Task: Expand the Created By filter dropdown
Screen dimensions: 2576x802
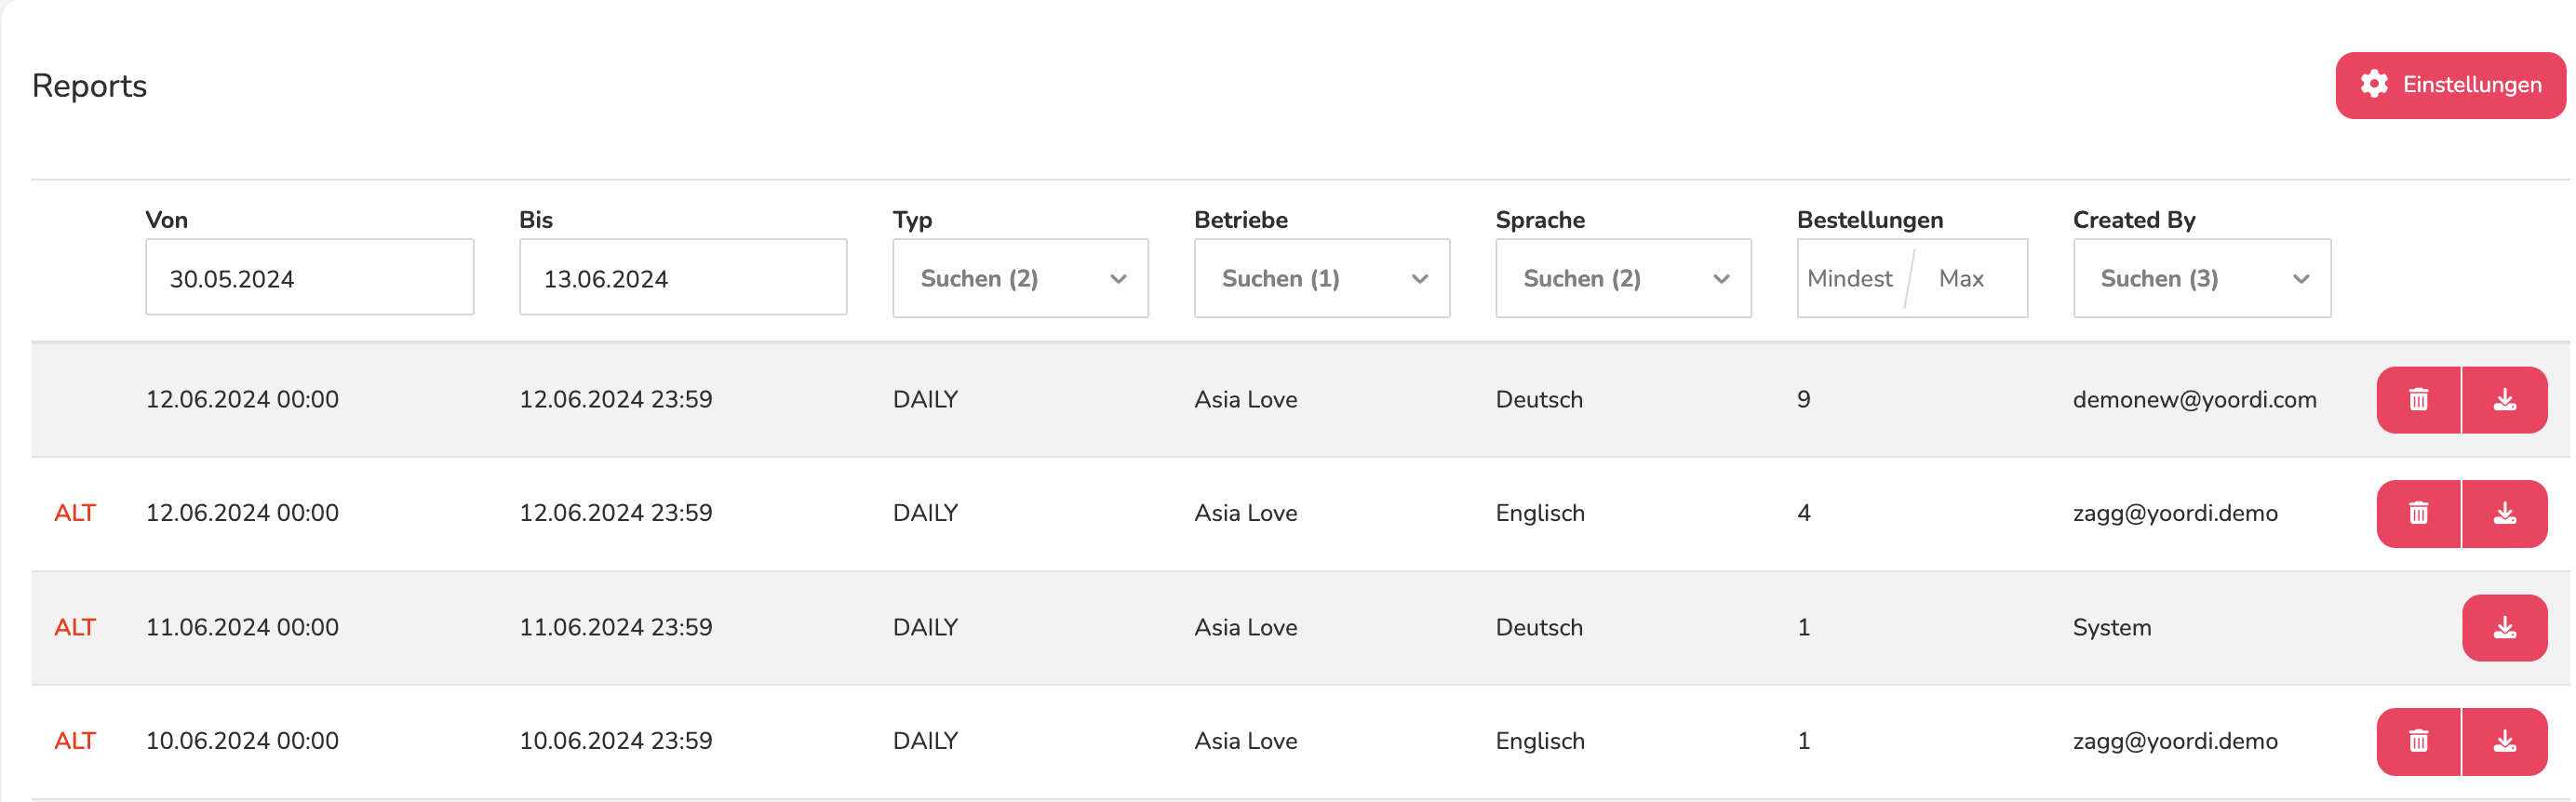Action: point(2202,278)
